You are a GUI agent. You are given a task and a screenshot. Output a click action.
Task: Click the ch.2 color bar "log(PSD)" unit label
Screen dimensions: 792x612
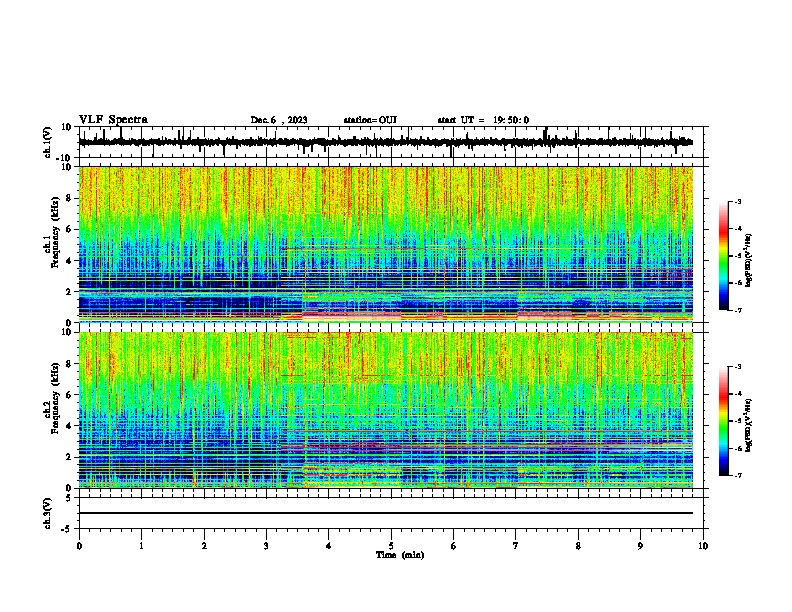[x=748, y=425]
